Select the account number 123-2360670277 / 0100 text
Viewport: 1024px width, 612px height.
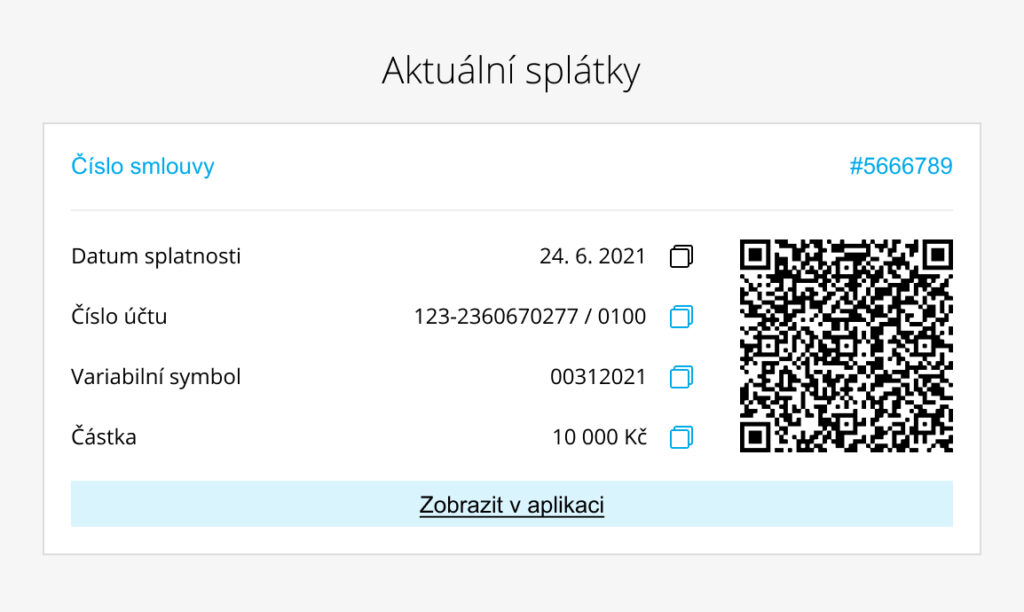(x=530, y=317)
